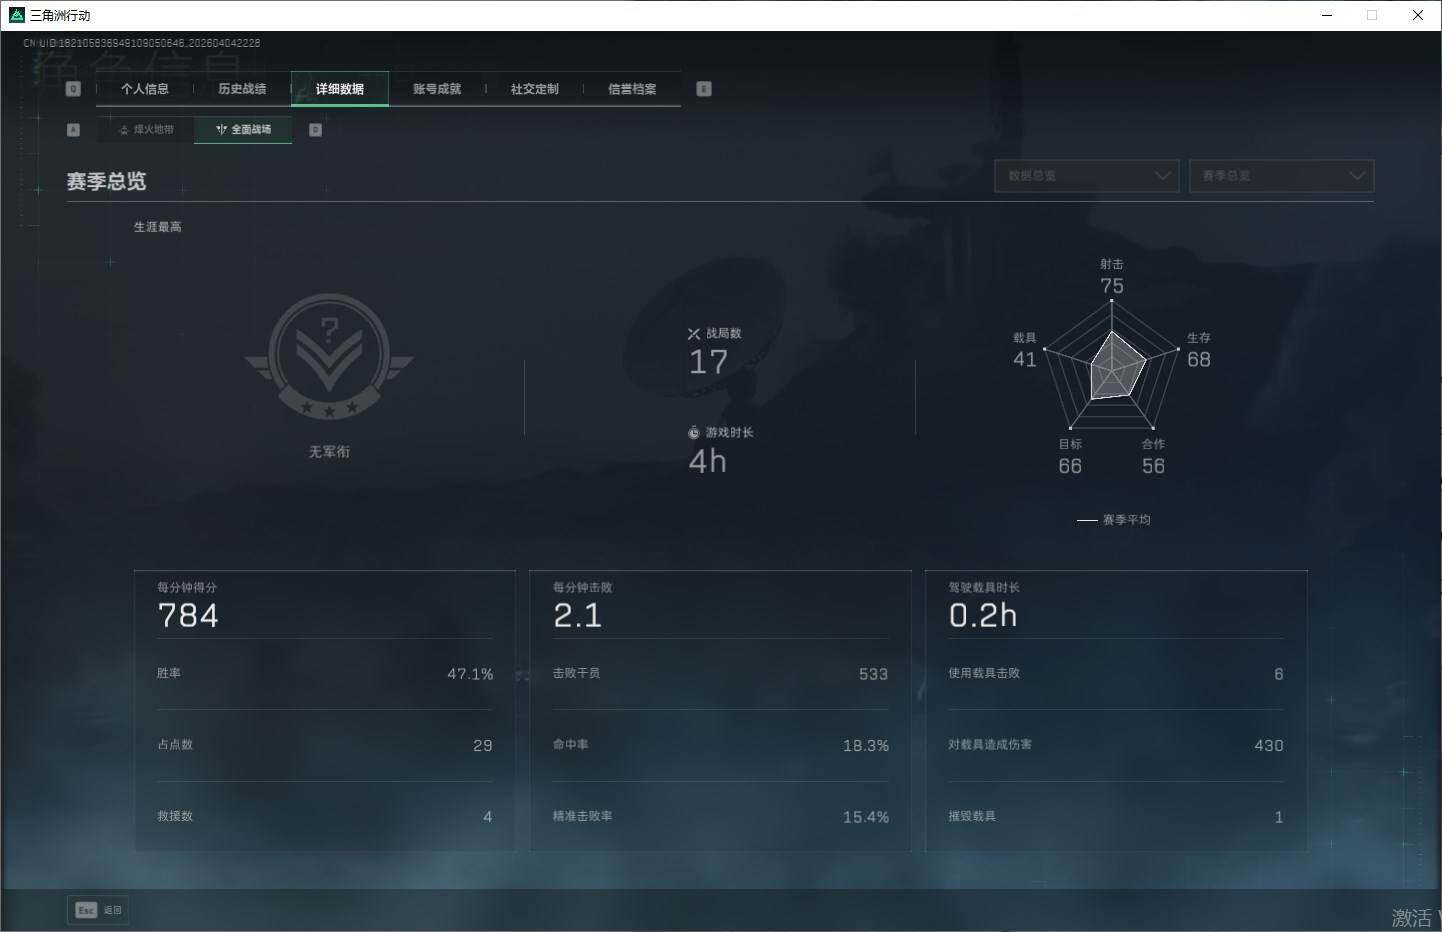The width and height of the screenshot is (1442, 932).
Task: Click the 使用载具击败 row label
Action: point(984,673)
